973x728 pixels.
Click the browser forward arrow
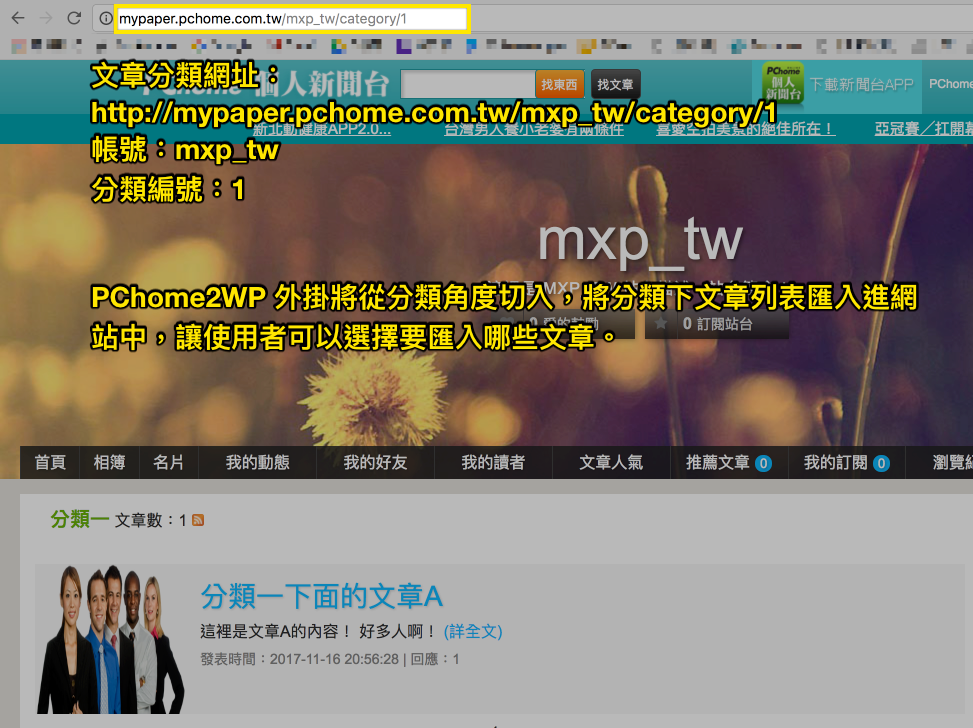pos(46,18)
